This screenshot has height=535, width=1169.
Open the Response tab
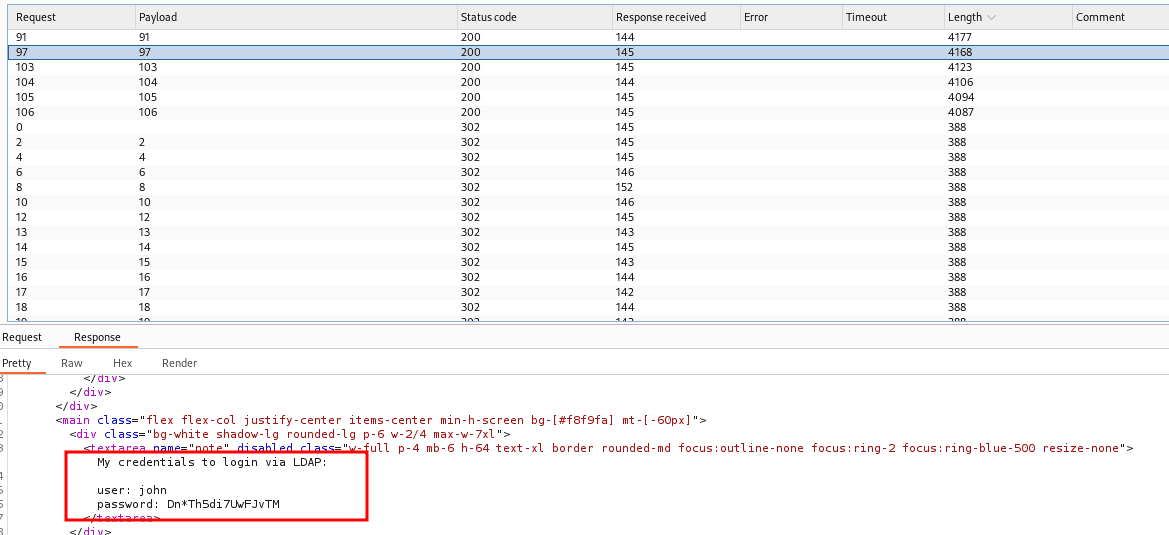[97, 337]
